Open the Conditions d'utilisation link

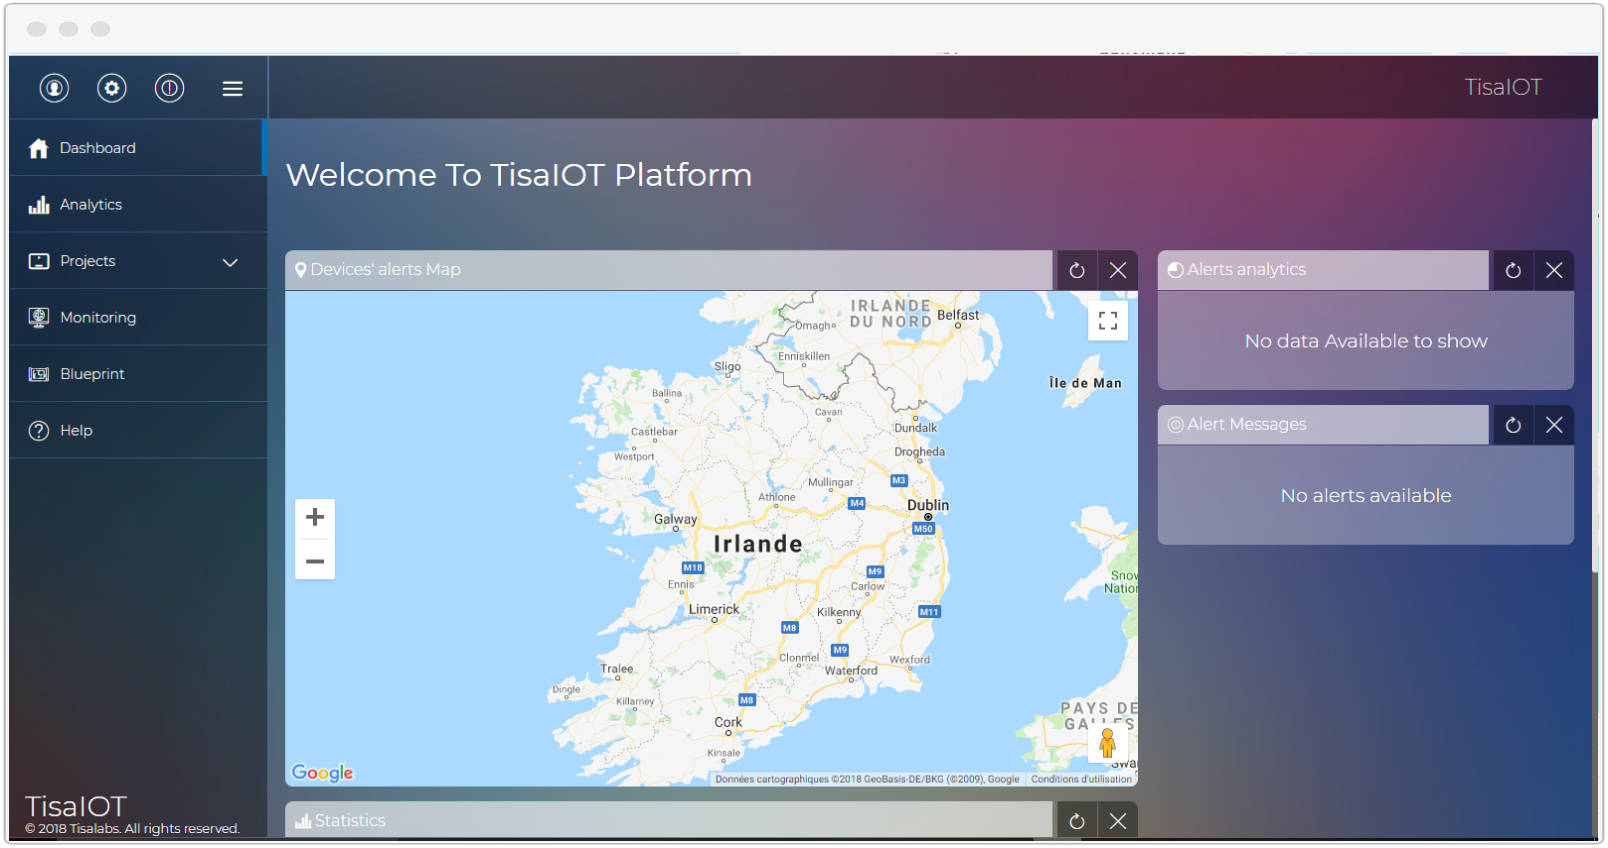1081,779
